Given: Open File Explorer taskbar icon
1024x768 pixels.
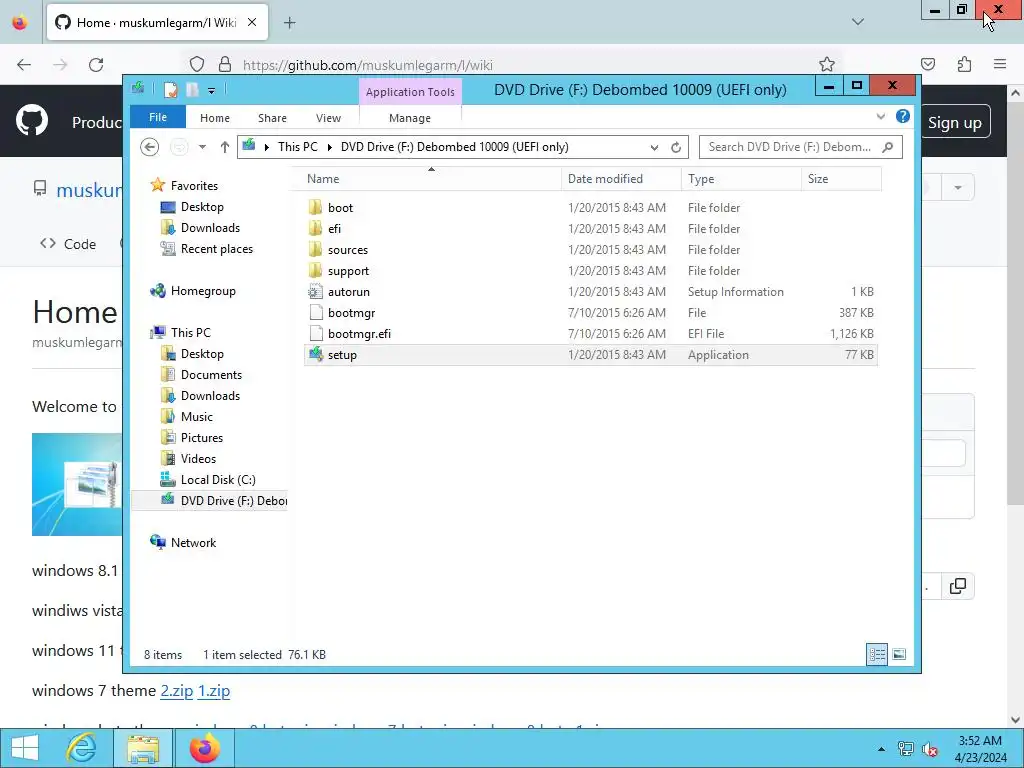Looking at the screenshot, I should point(143,748).
